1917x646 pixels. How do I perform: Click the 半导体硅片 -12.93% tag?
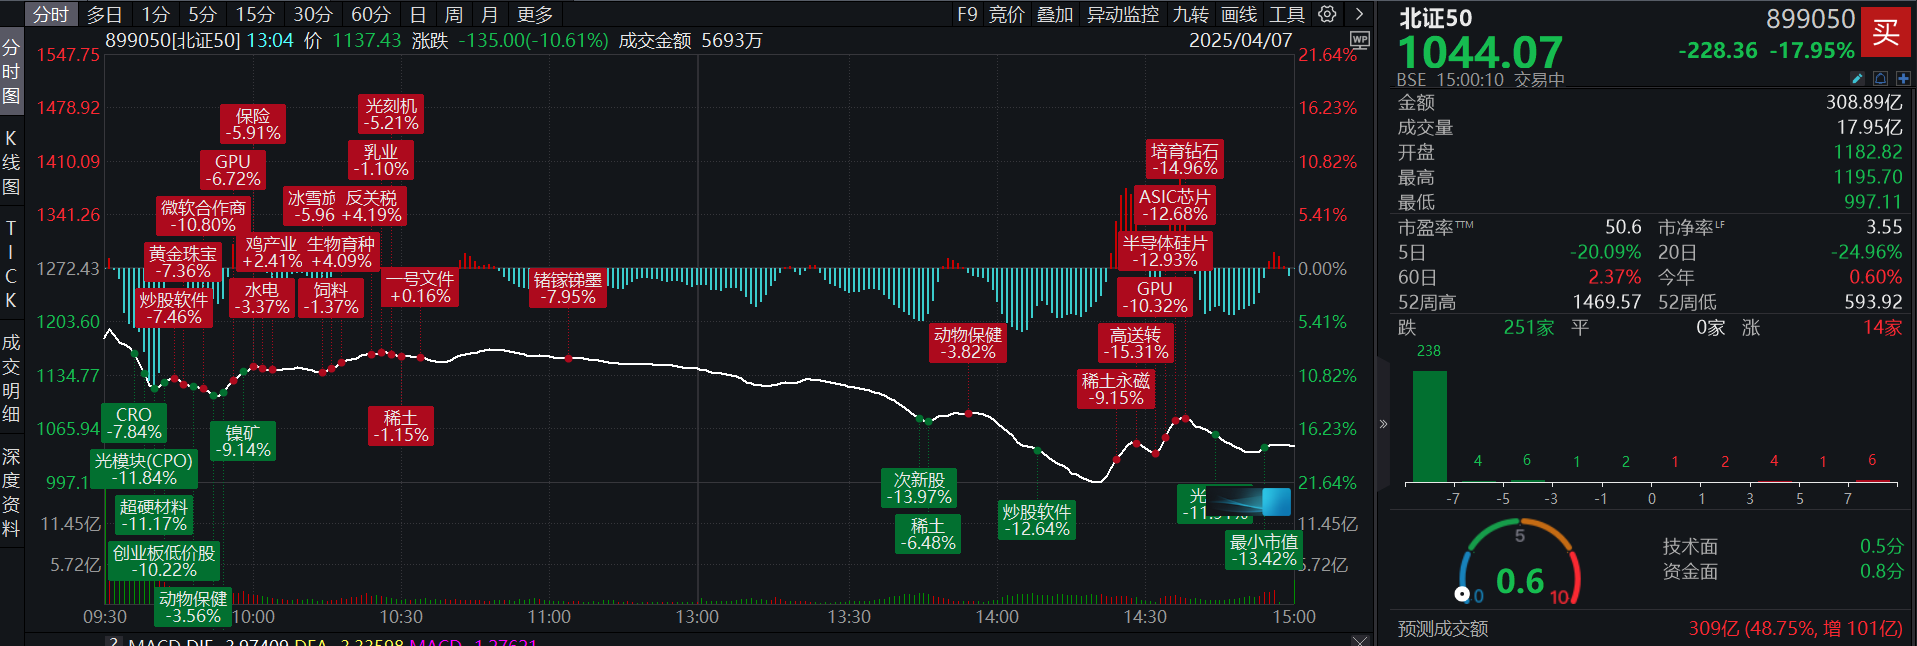pos(1165,251)
